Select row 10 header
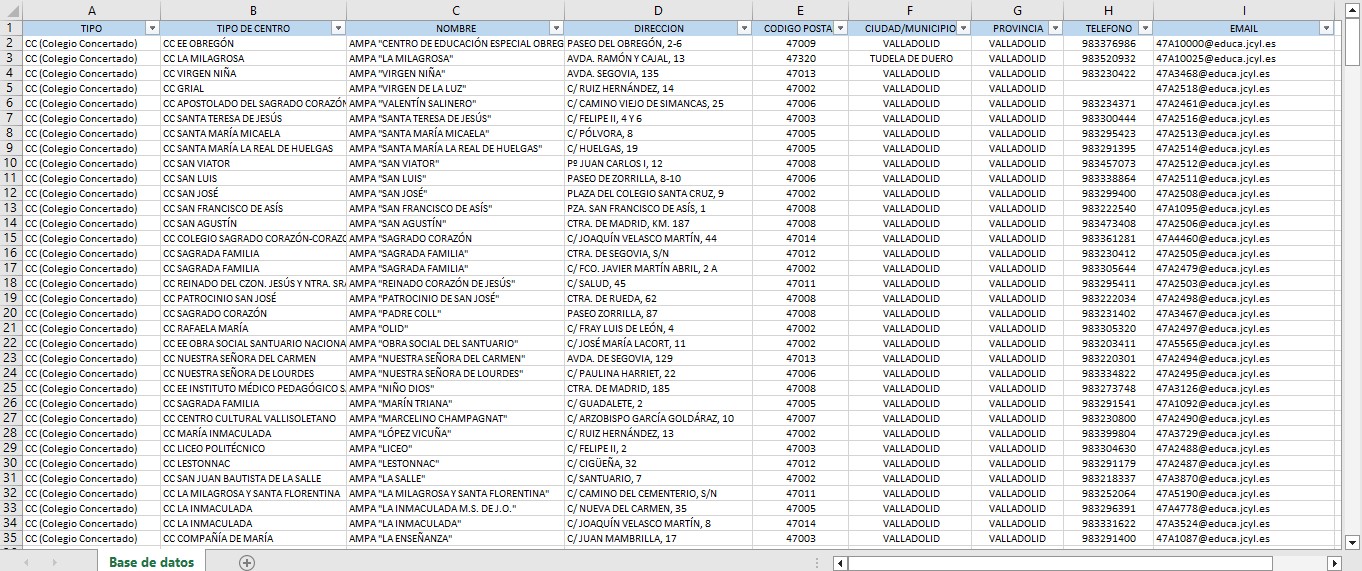 click(x=10, y=164)
